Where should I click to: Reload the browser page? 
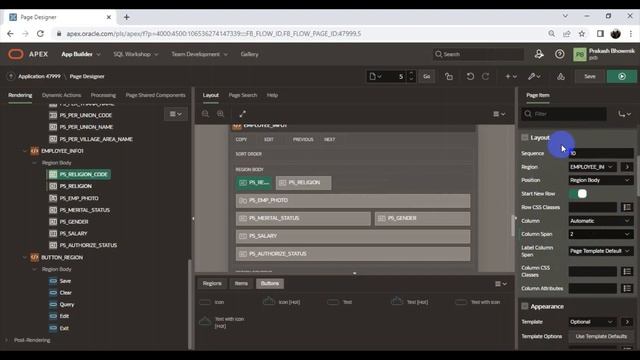pyautogui.click(x=40, y=34)
